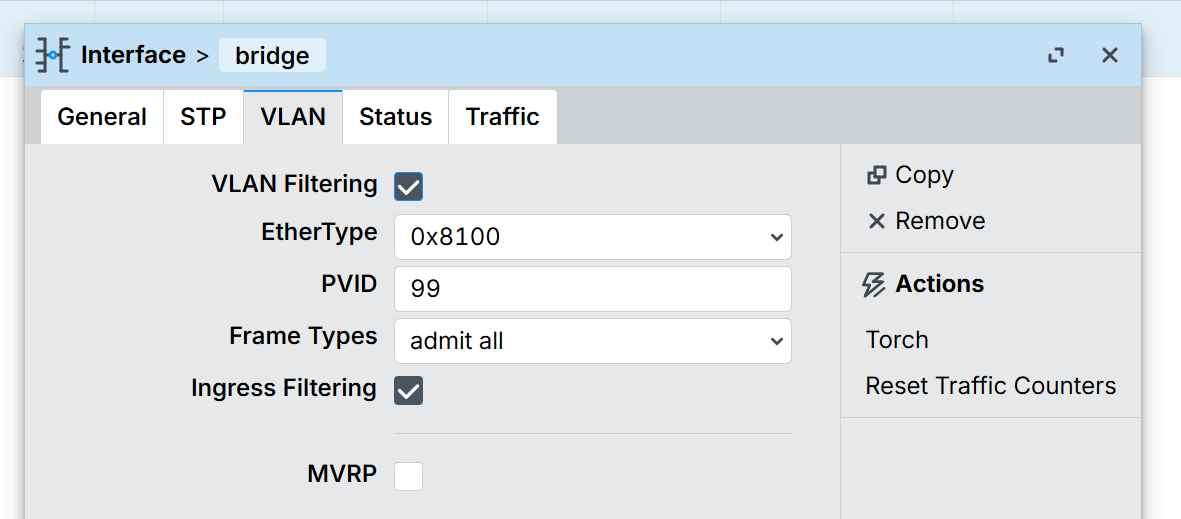The height and width of the screenshot is (519, 1181).
Task: Open the Frame Types dropdown
Action: coord(592,341)
